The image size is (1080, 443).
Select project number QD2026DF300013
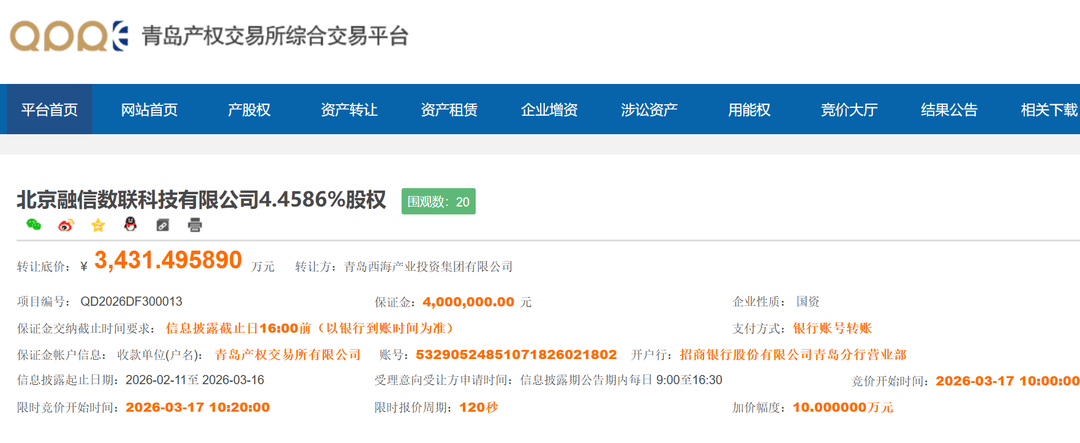pos(132,302)
